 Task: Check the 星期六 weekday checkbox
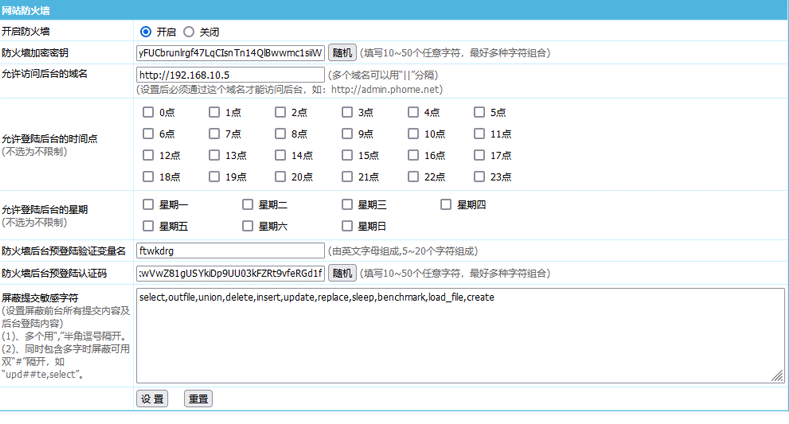pos(248,226)
